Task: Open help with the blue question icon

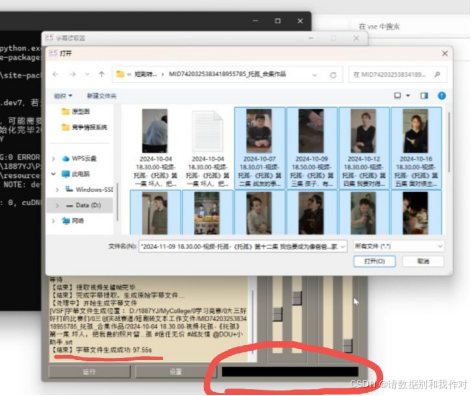Action: tap(442, 96)
